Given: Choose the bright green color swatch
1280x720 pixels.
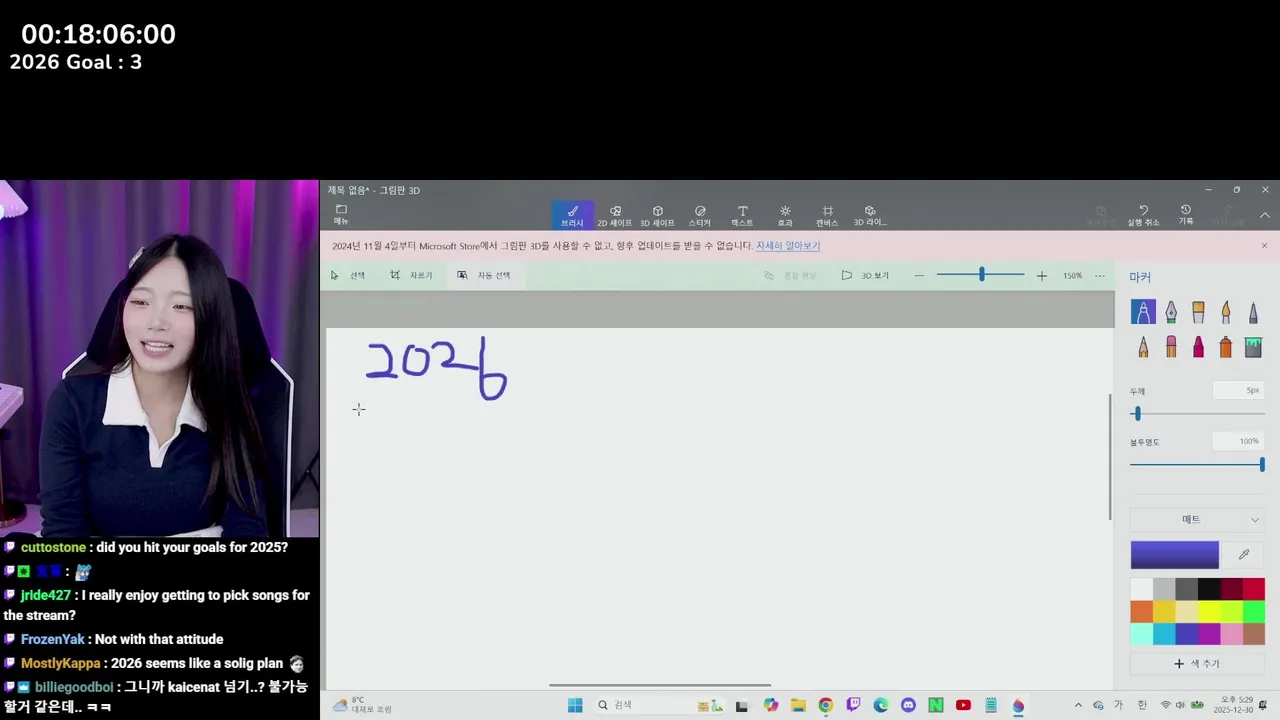Looking at the screenshot, I should [1254, 611].
